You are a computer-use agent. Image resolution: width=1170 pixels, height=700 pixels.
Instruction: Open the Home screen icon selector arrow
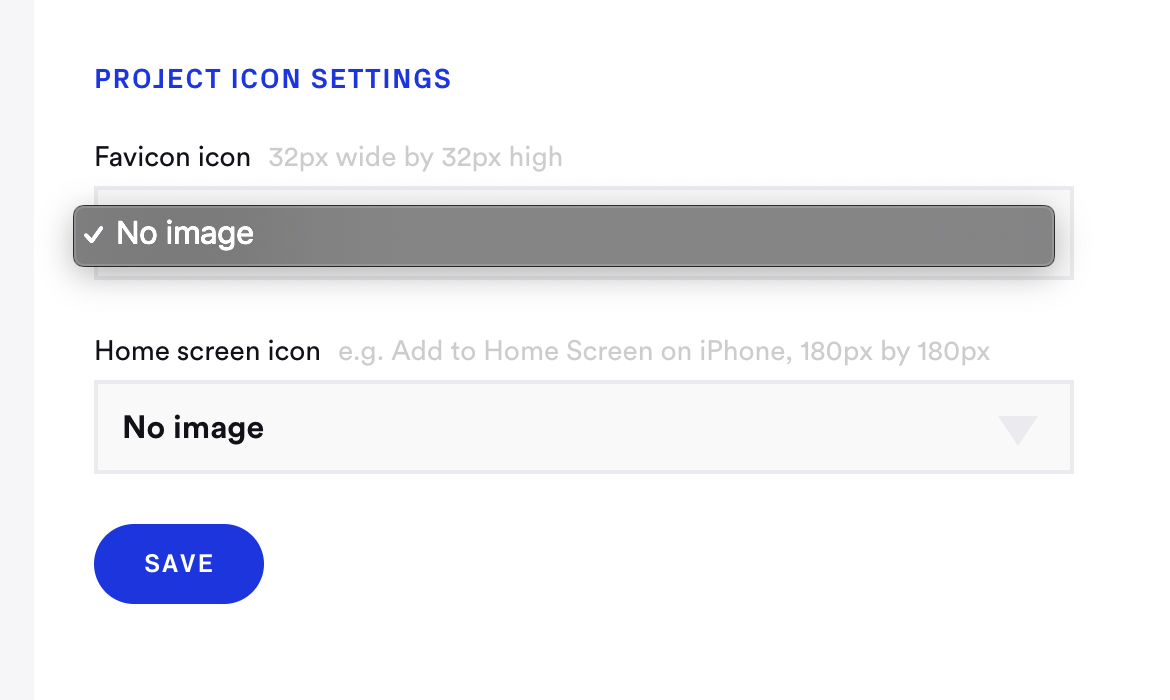[1018, 430]
